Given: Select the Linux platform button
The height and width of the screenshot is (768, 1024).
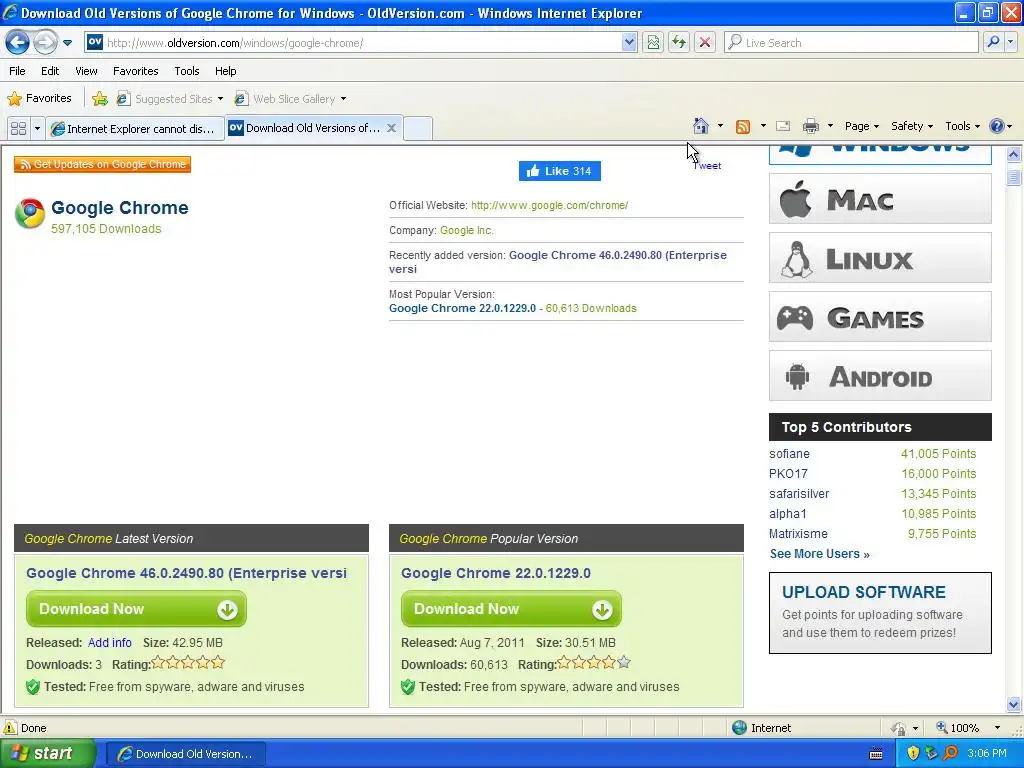Looking at the screenshot, I should pos(880,258).
